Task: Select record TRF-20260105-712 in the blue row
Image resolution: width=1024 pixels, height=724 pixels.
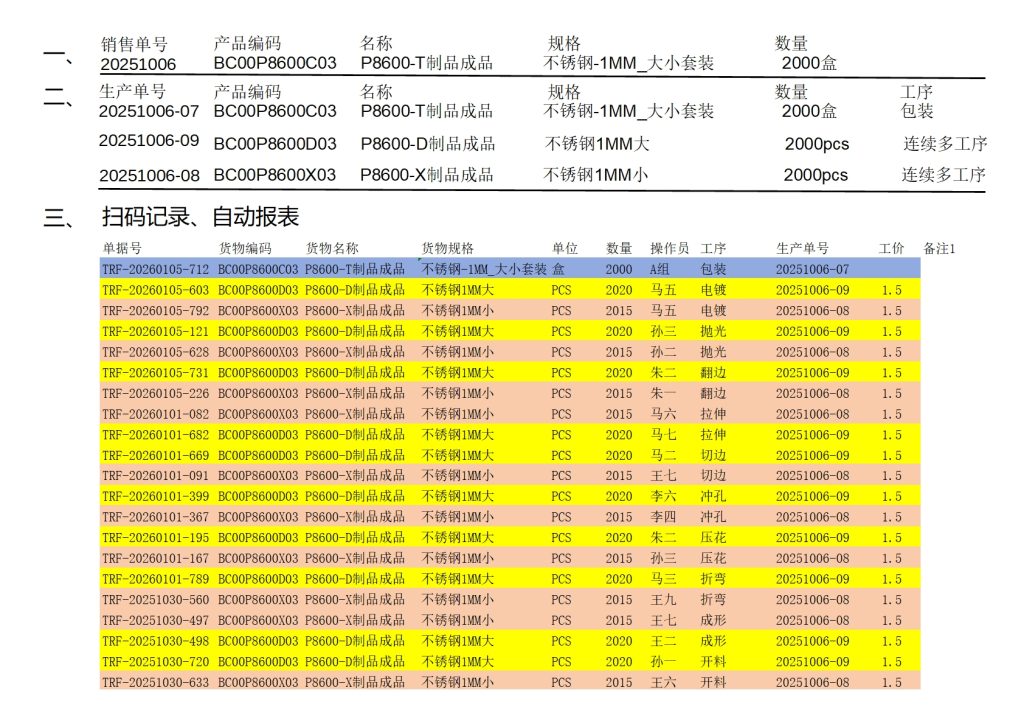Action: 155,269
